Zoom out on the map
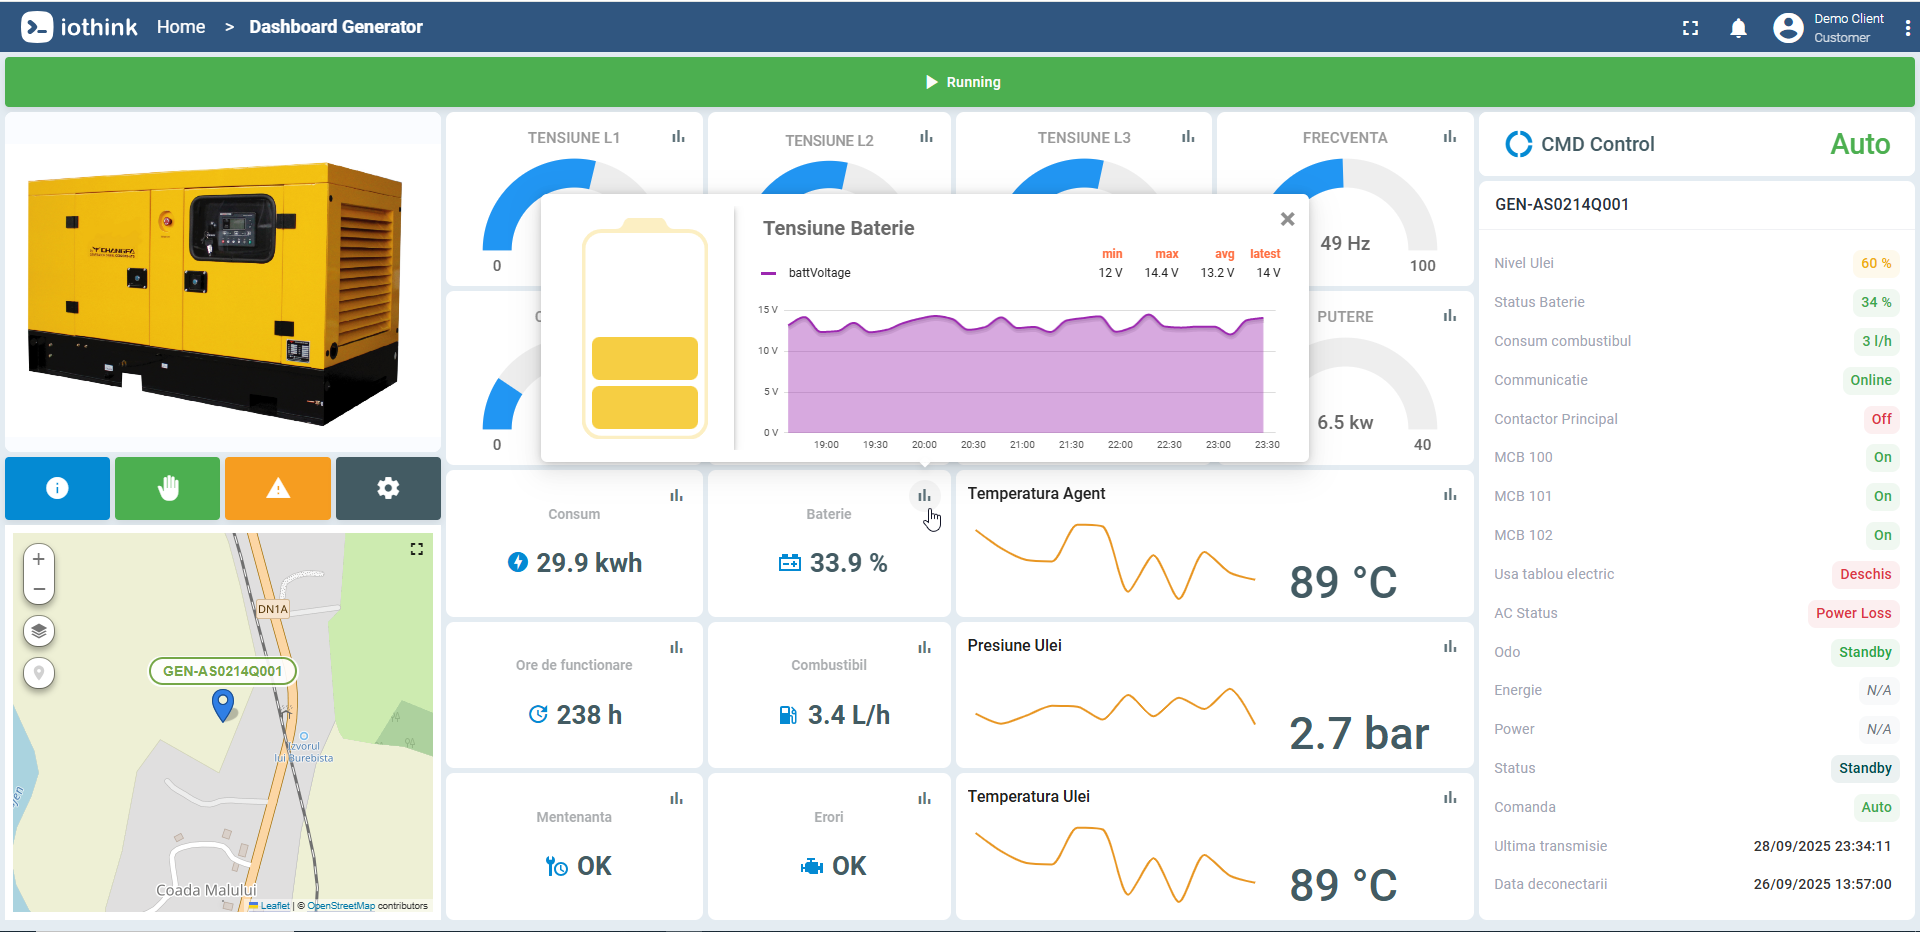Viewport: 1920px width, 932px height. click(39, 589)
